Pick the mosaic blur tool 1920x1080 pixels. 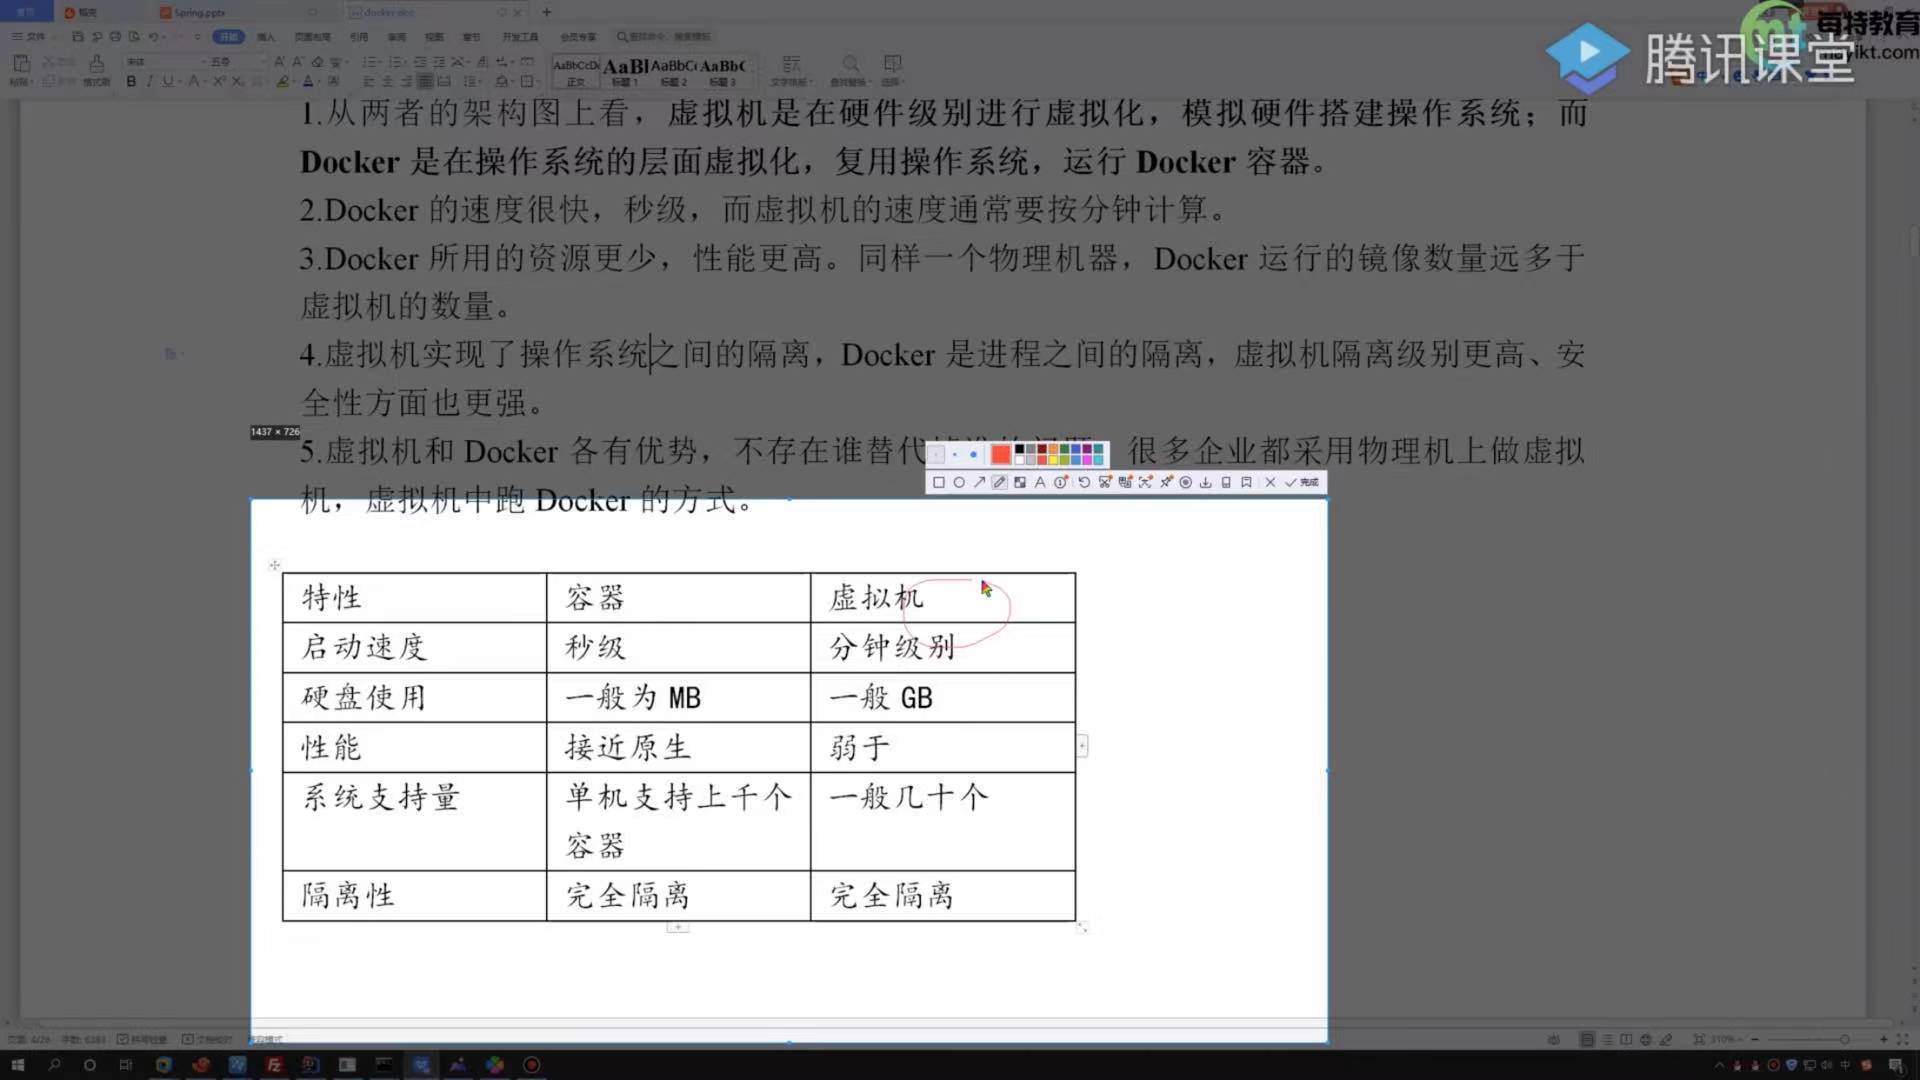click(1020, 482)
